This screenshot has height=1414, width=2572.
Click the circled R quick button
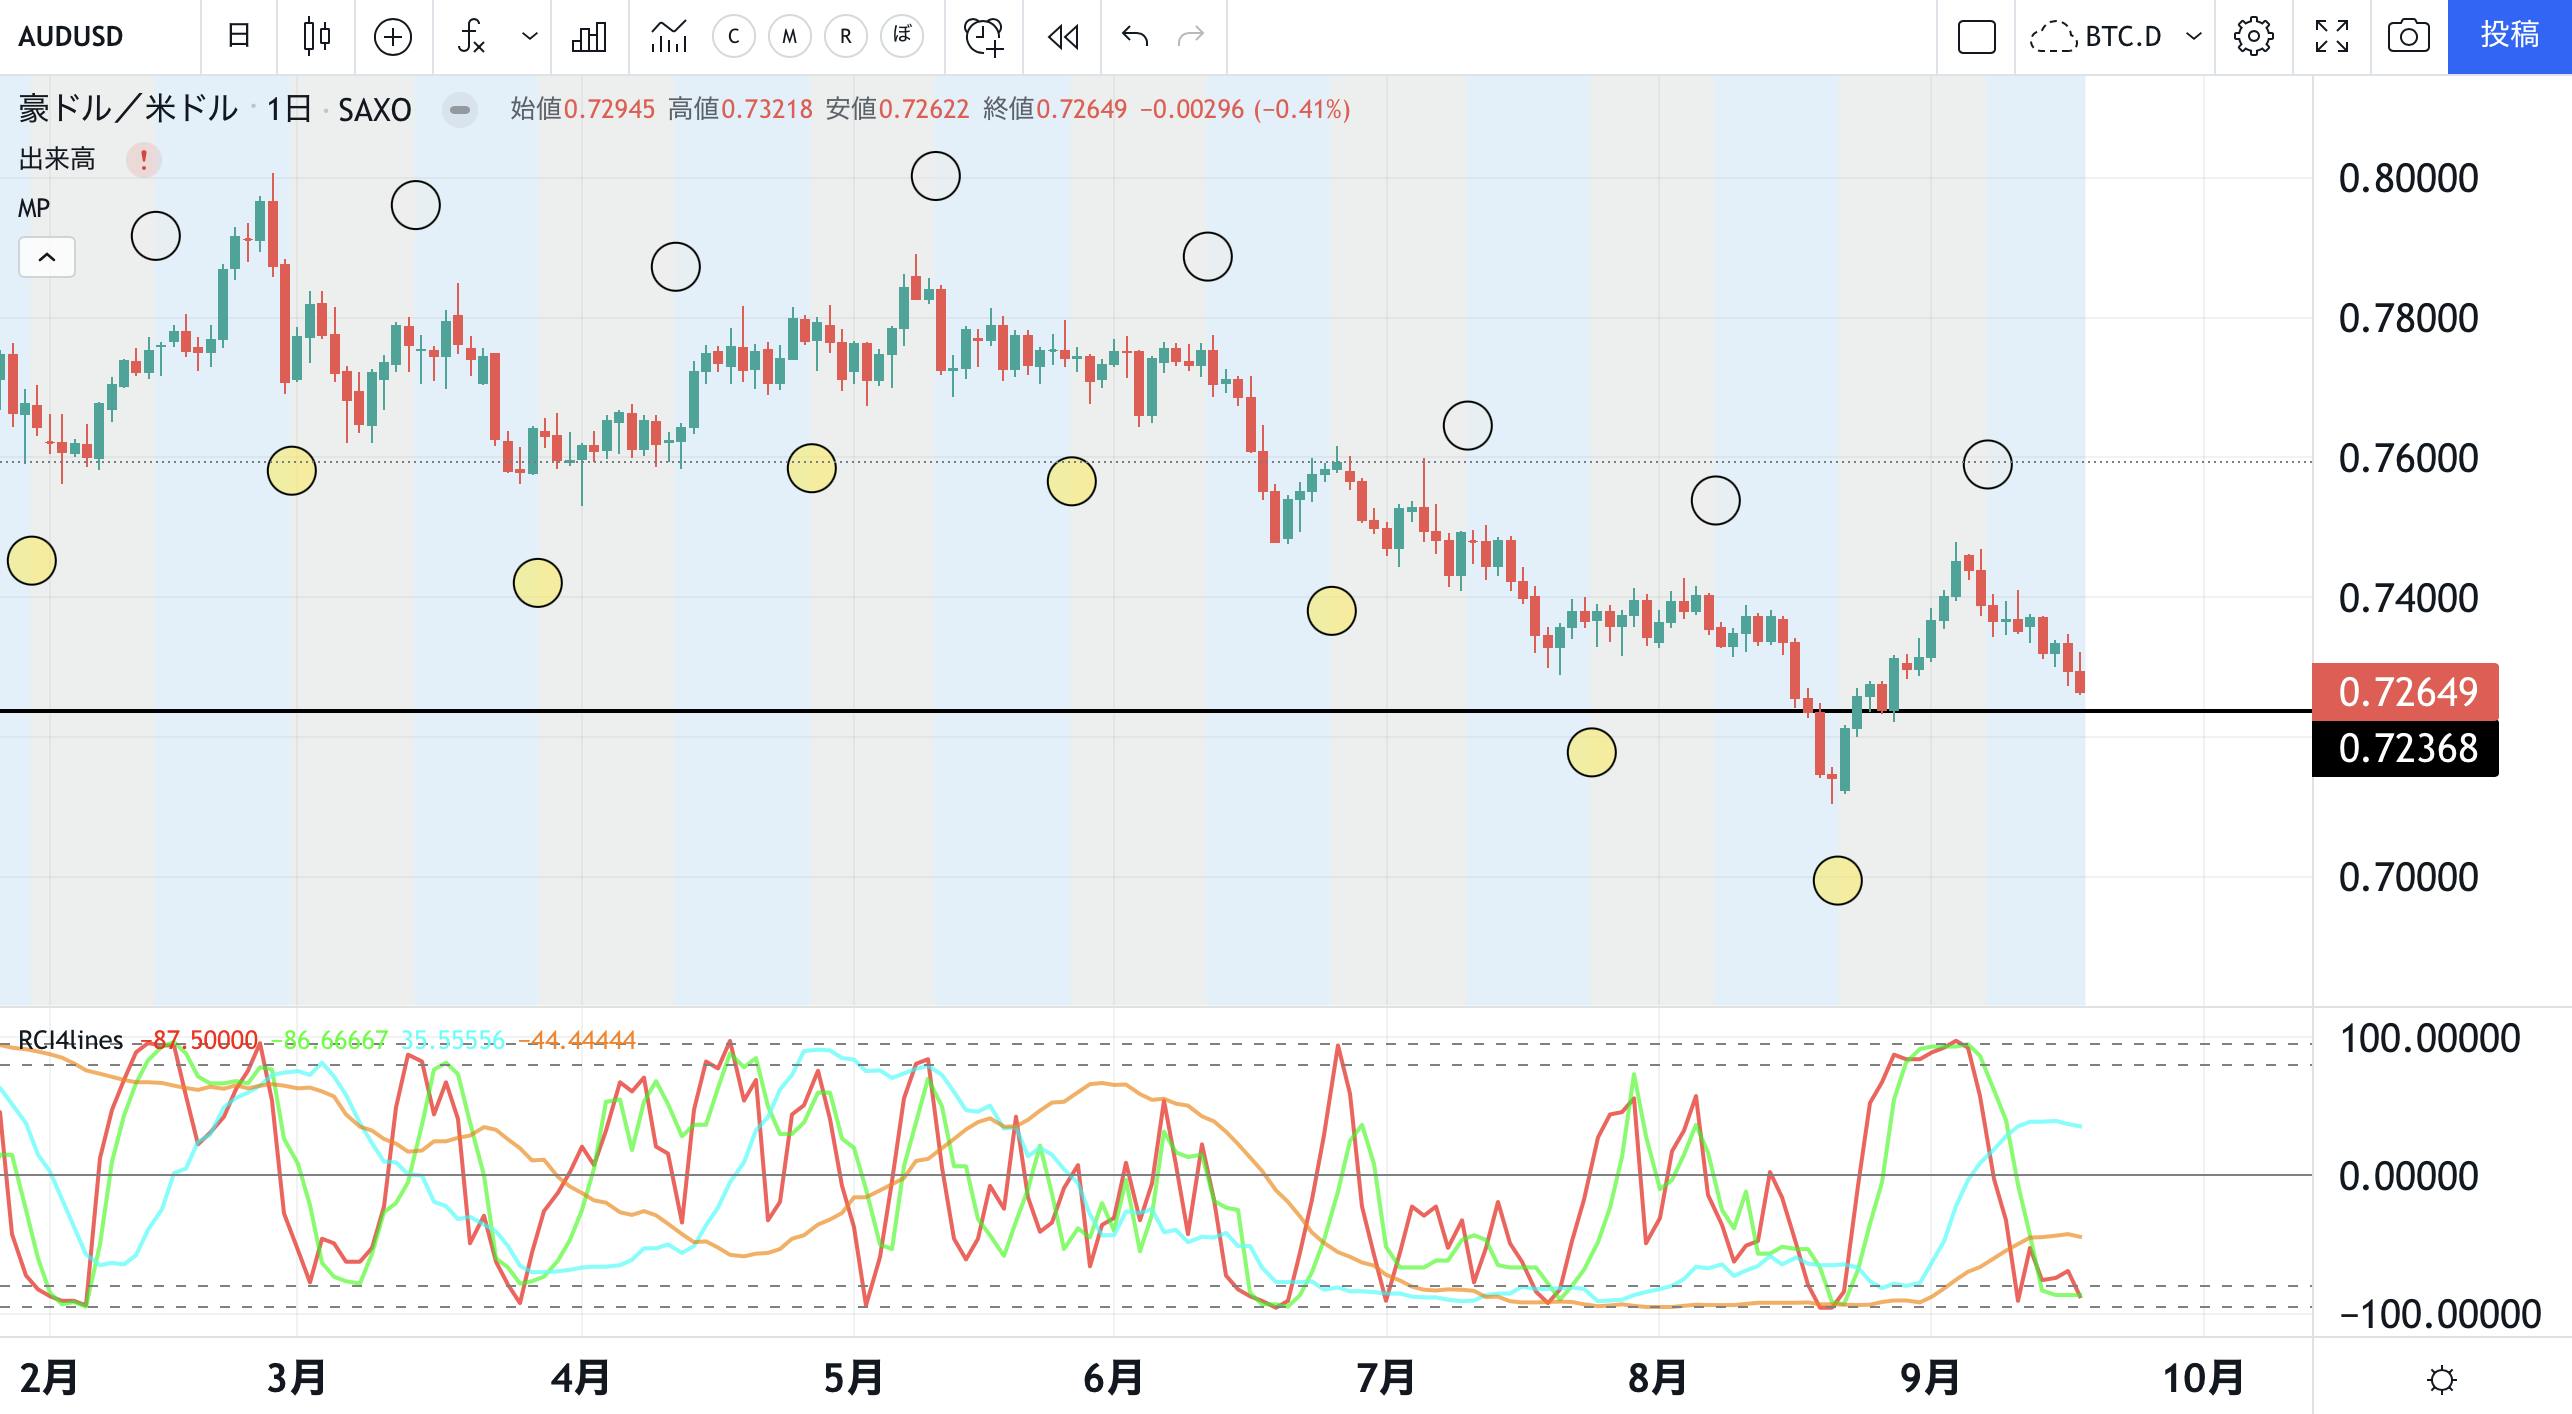pos(845,37)
